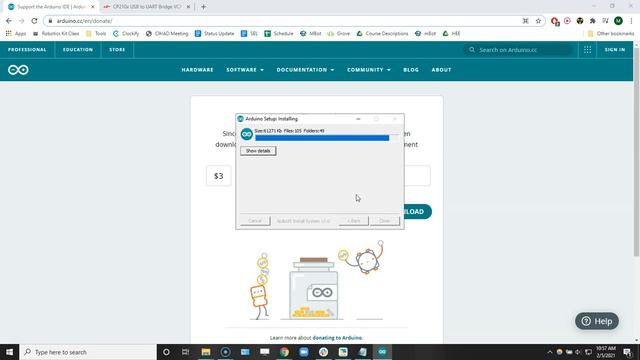640x360 pixels.
Task: Click Sign In on Arduino site
Action: click(x=615, y=50)
